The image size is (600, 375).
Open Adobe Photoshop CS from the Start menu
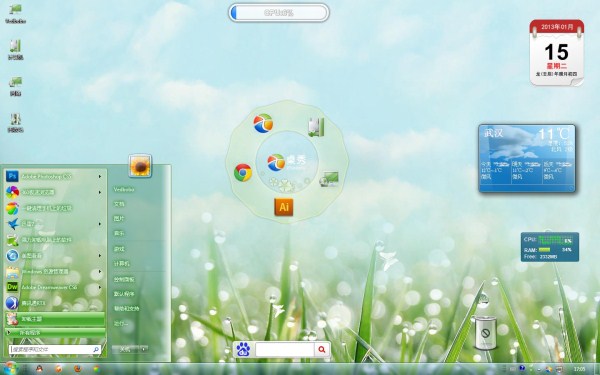click(x=54, y=176)
